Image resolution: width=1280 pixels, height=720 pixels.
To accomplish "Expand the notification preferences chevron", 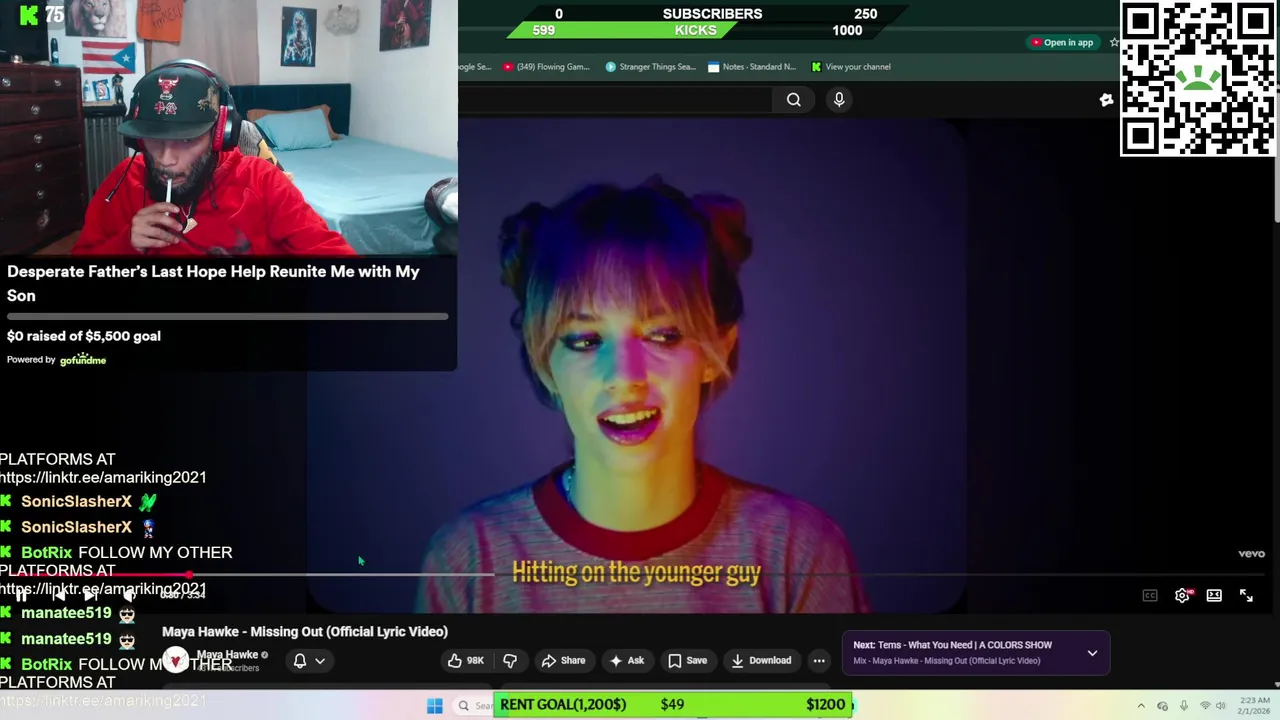I will [x=320, y=660].
